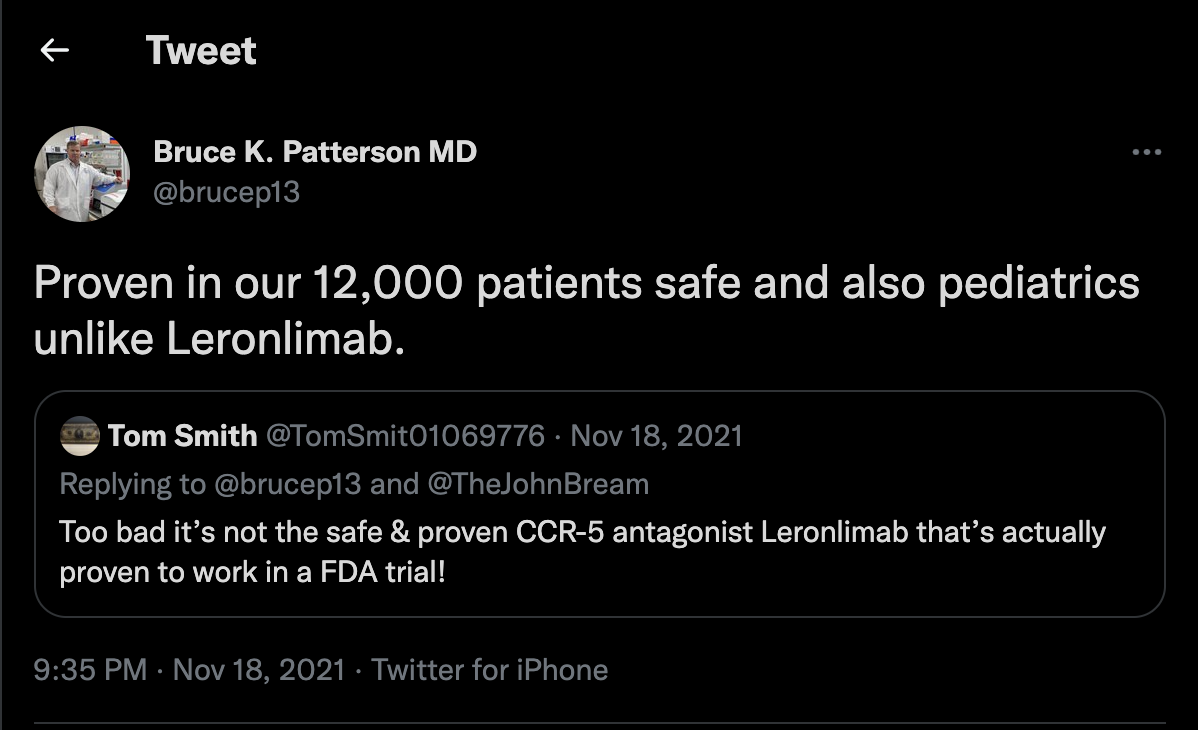This screenshot has height=730, width=1198.
Task: Click the 'Replying to' label text
Action: (x=132, y=484)
